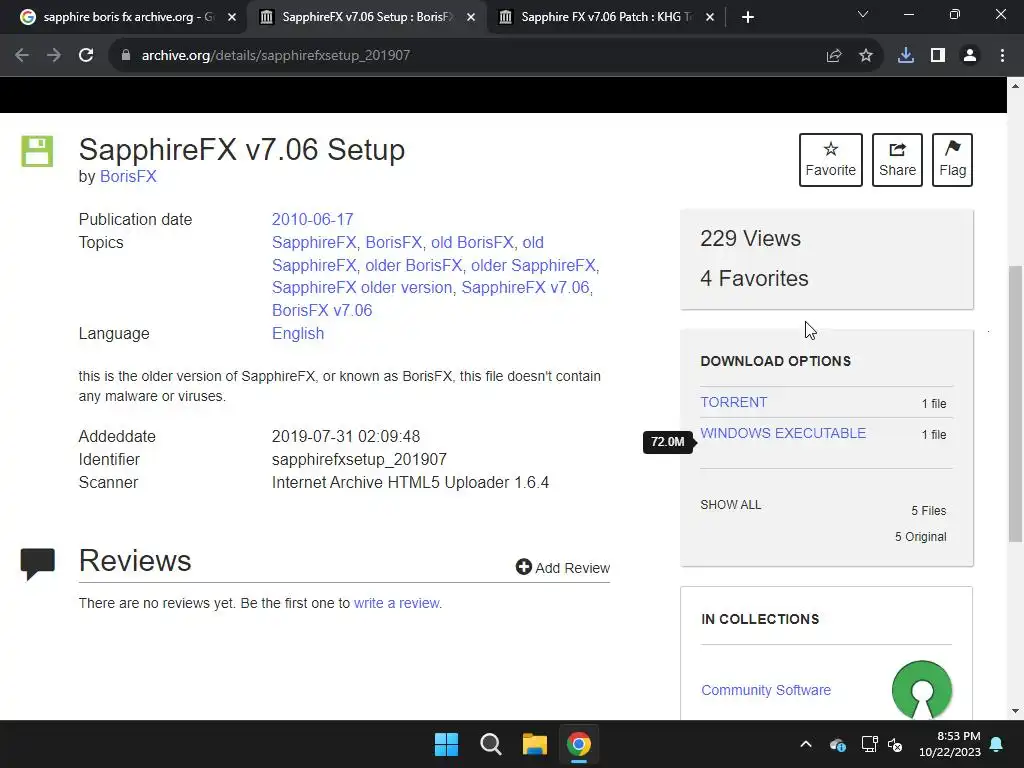Click the Add Review plus icon
The image size is (1024, 768).
click(523, 567)
